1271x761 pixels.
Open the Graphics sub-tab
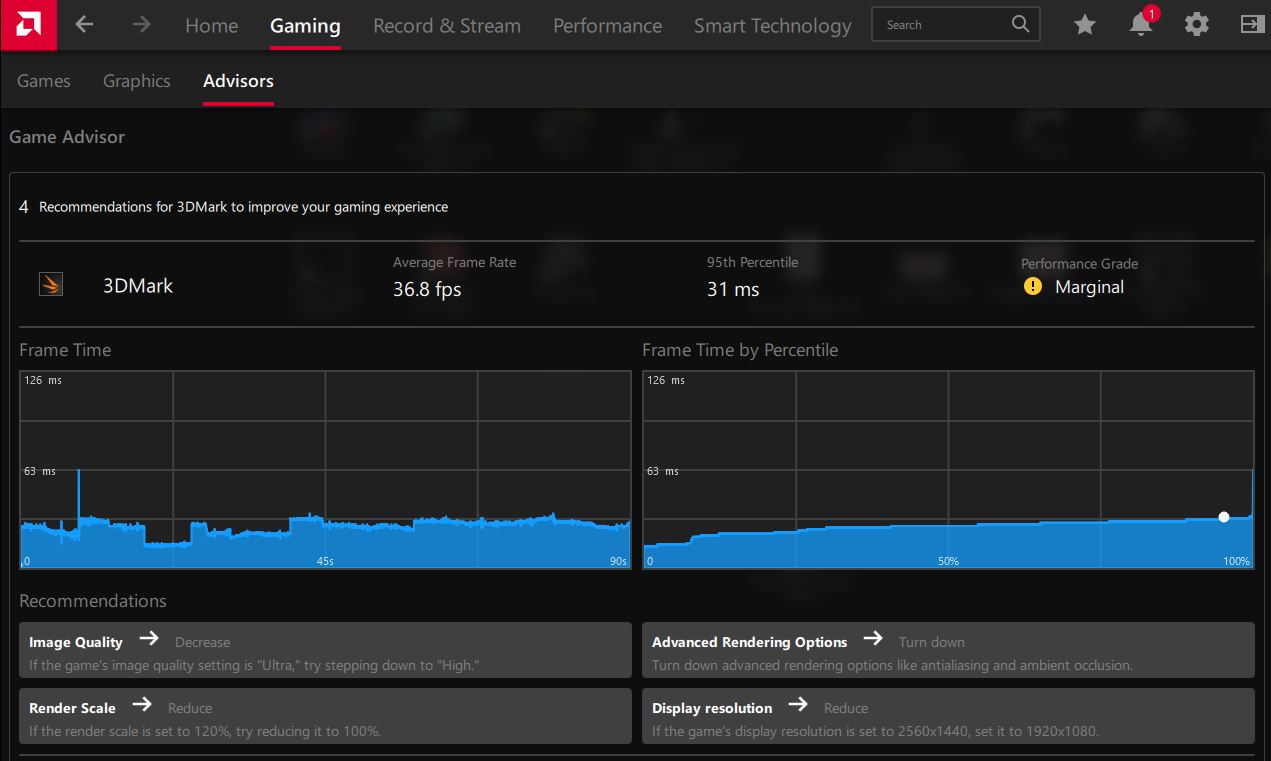click(x=137, y=81)
